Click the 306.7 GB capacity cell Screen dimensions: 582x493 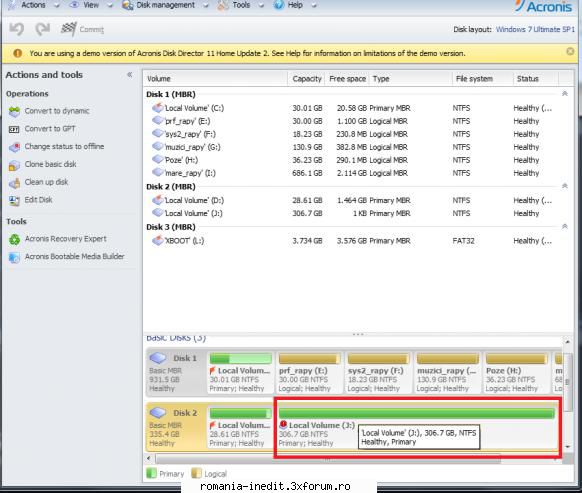coord(307,213)
